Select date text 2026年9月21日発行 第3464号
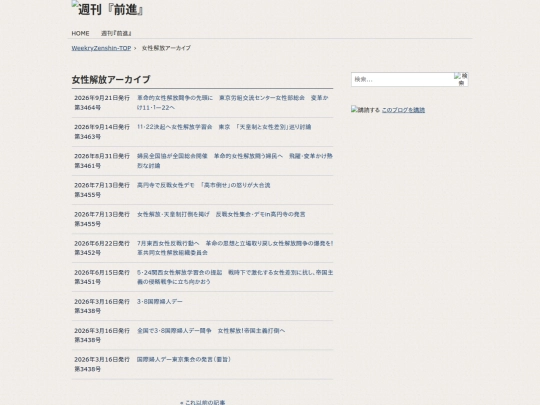The image size is (540, 405). 102,103
